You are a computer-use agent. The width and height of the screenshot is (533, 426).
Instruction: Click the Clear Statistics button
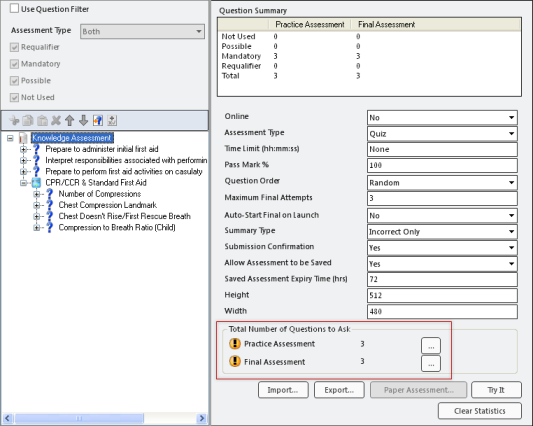click(480, 411)
